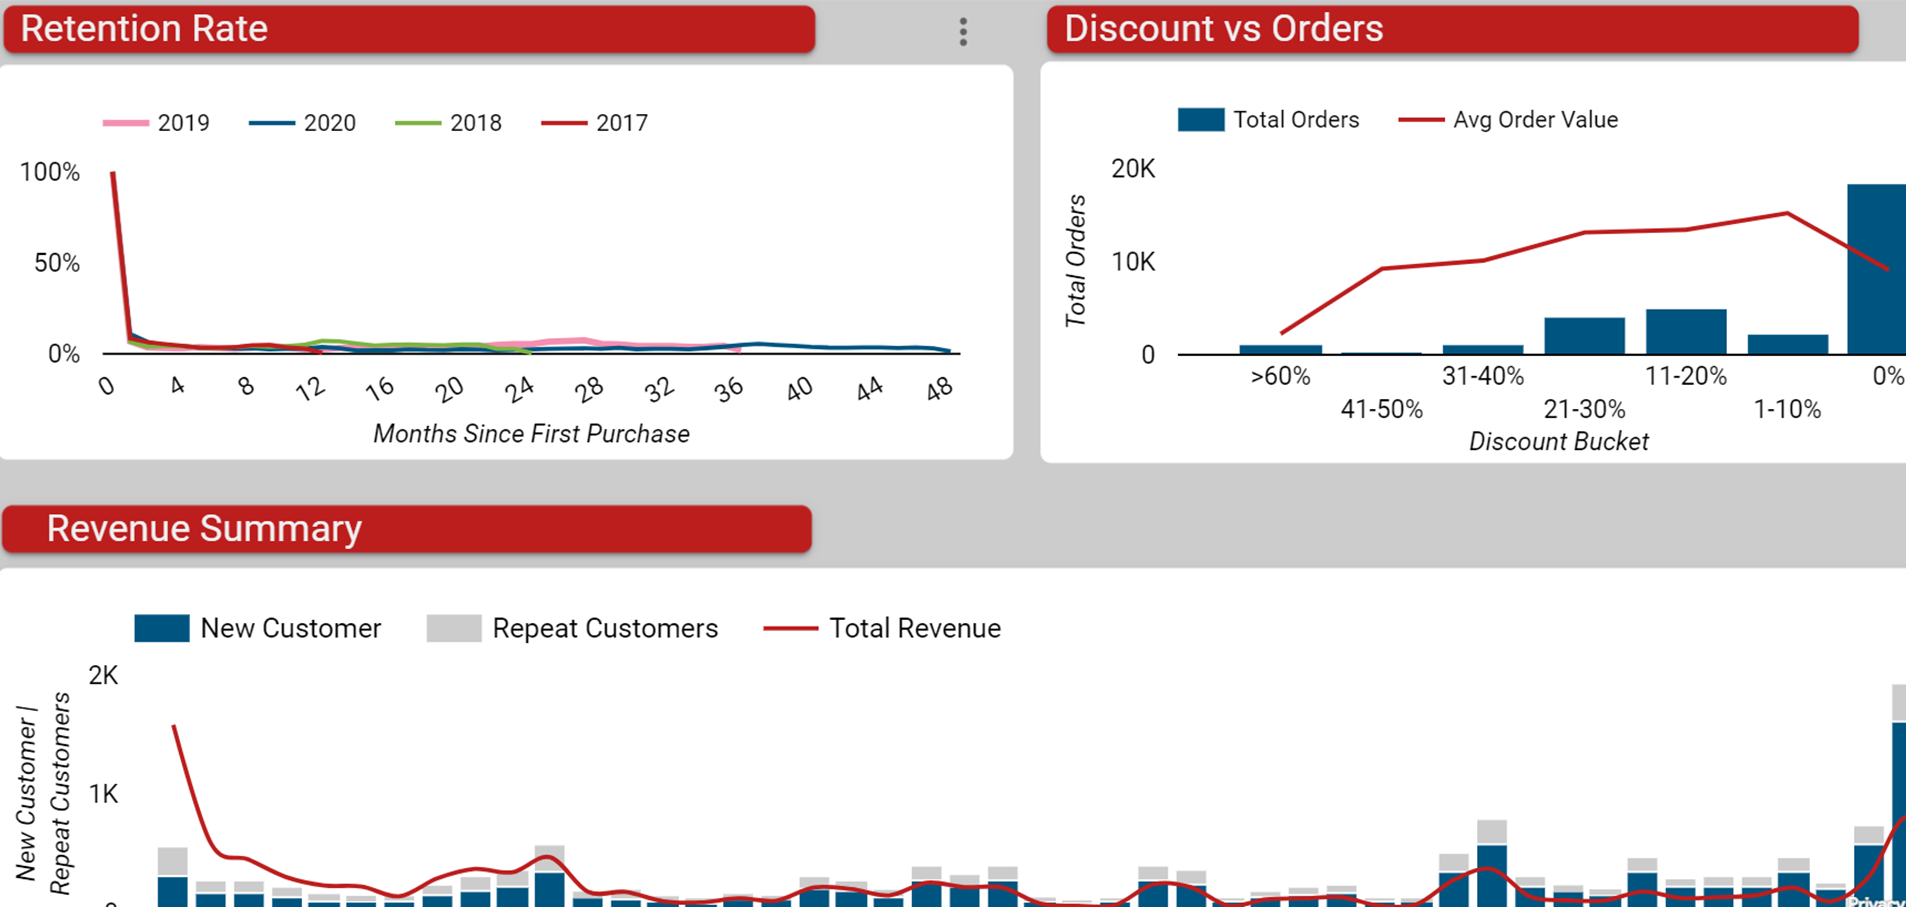Click the 31-40% discount bucket bar
Screen dimensions: 1906x907
[1483, 349]
